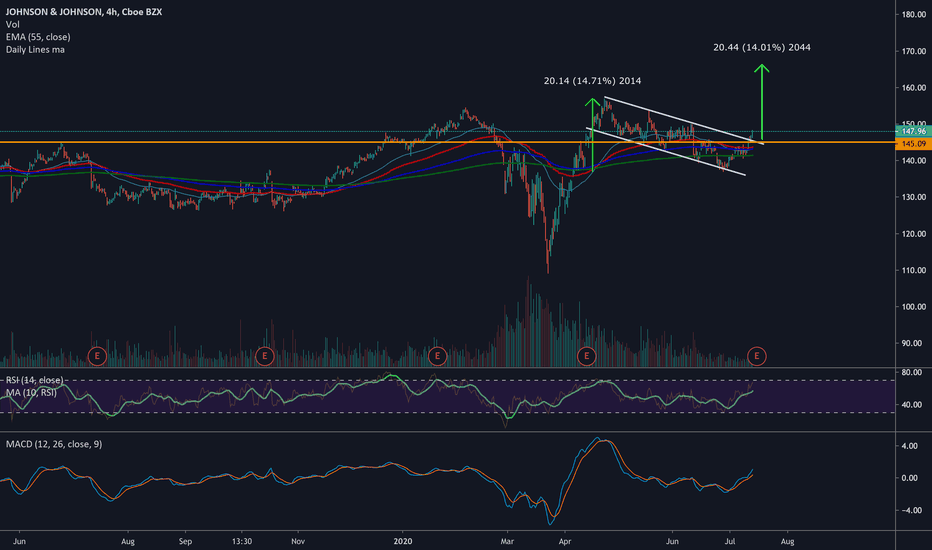This screenshot has width=932, height=550.
Task: Click the Mar label on the time axis
Action: tap(507, 541)
